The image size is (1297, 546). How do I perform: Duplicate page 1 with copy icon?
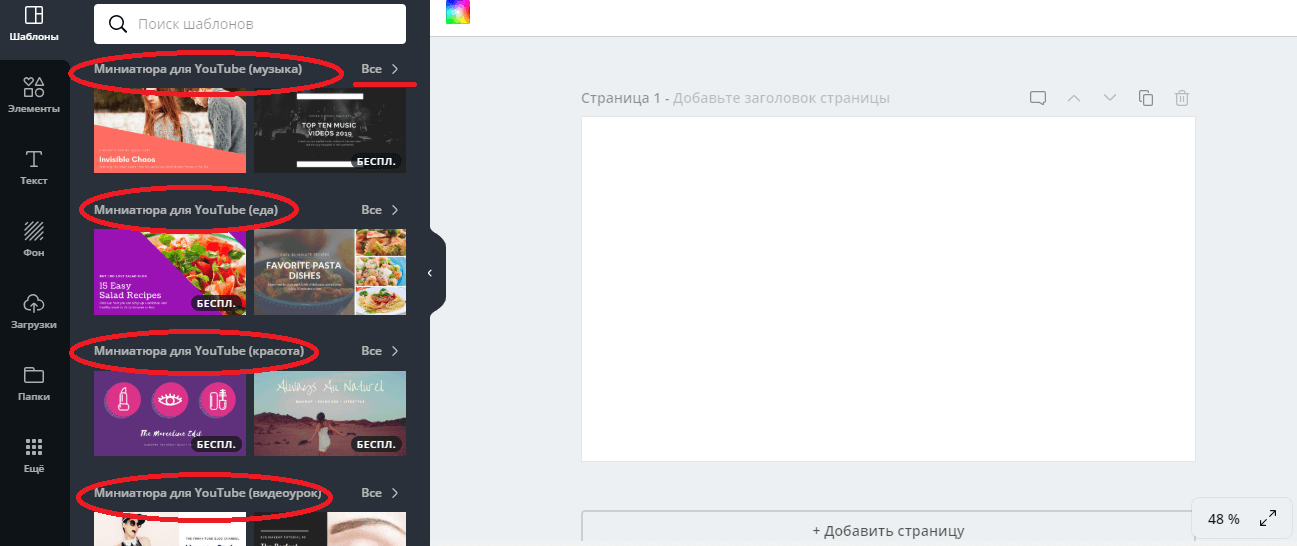[1146, 98]
